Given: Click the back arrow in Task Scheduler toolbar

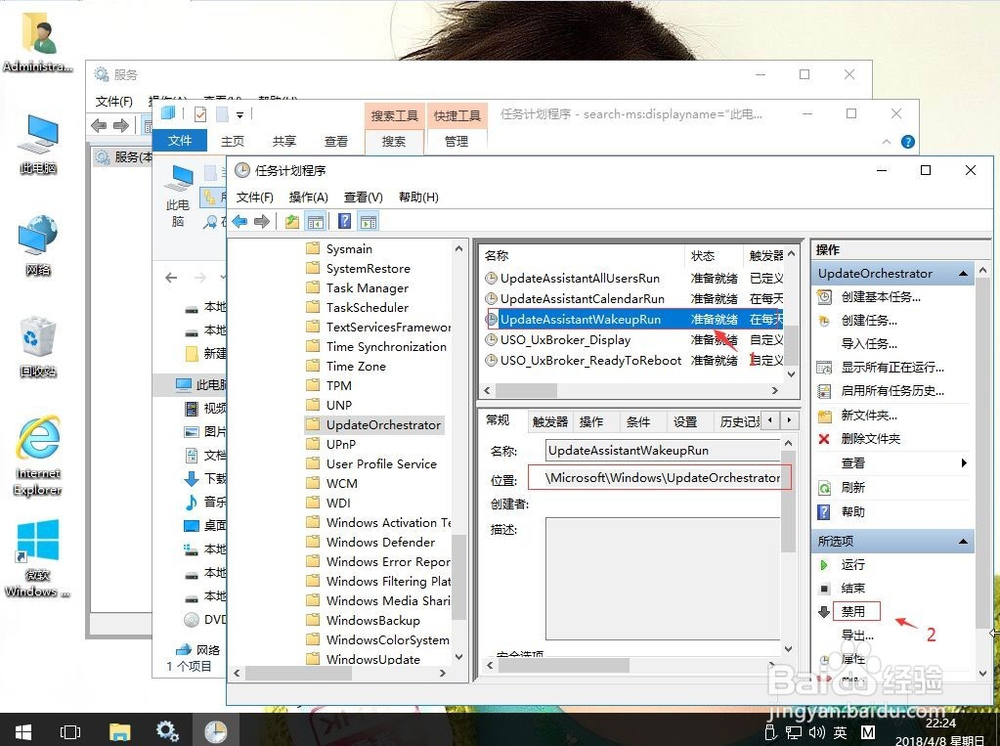Looking at the screenshot, I should [x=240, y=222].
